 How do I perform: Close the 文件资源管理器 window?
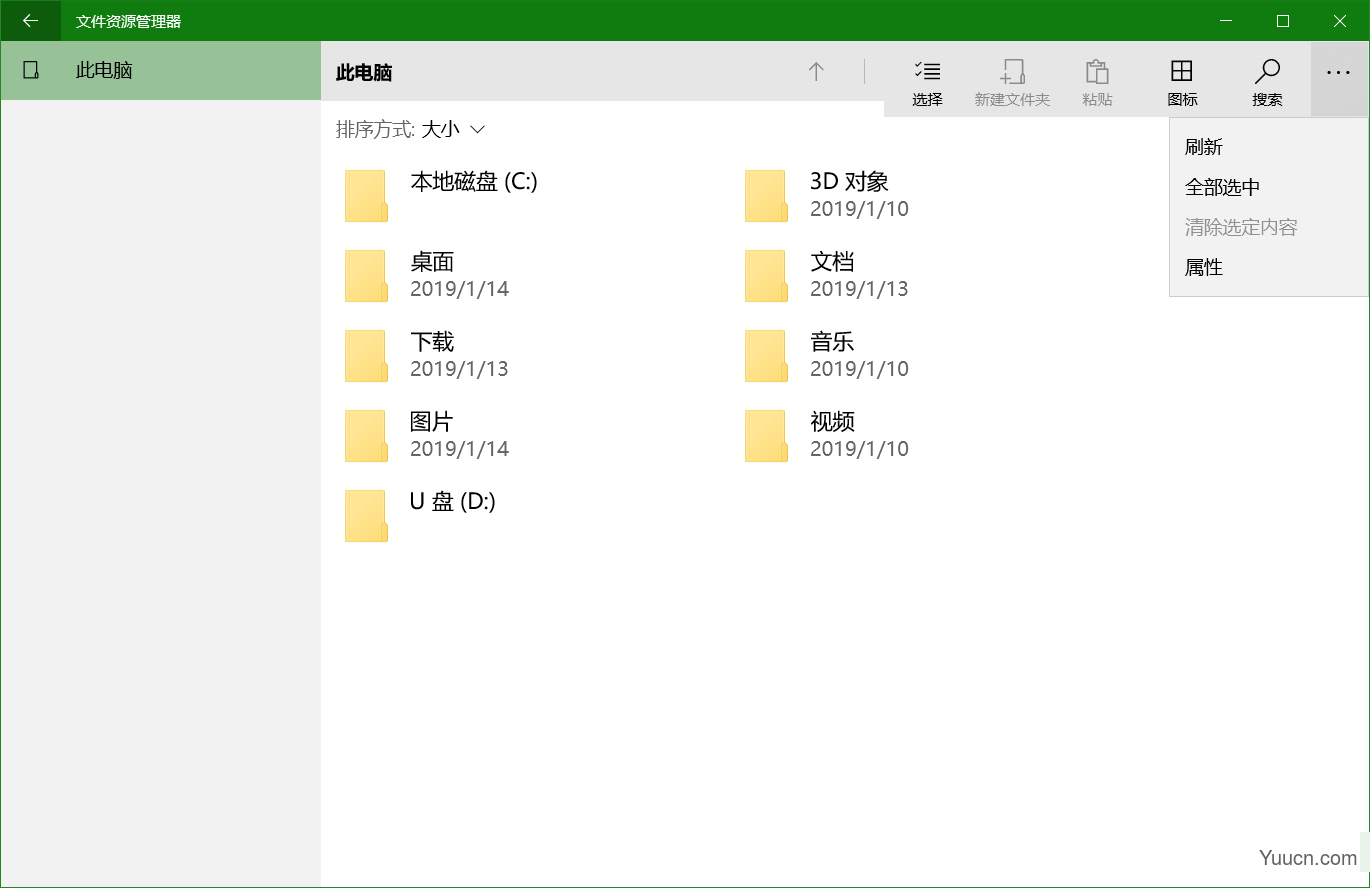click(x=1340, y=20)
